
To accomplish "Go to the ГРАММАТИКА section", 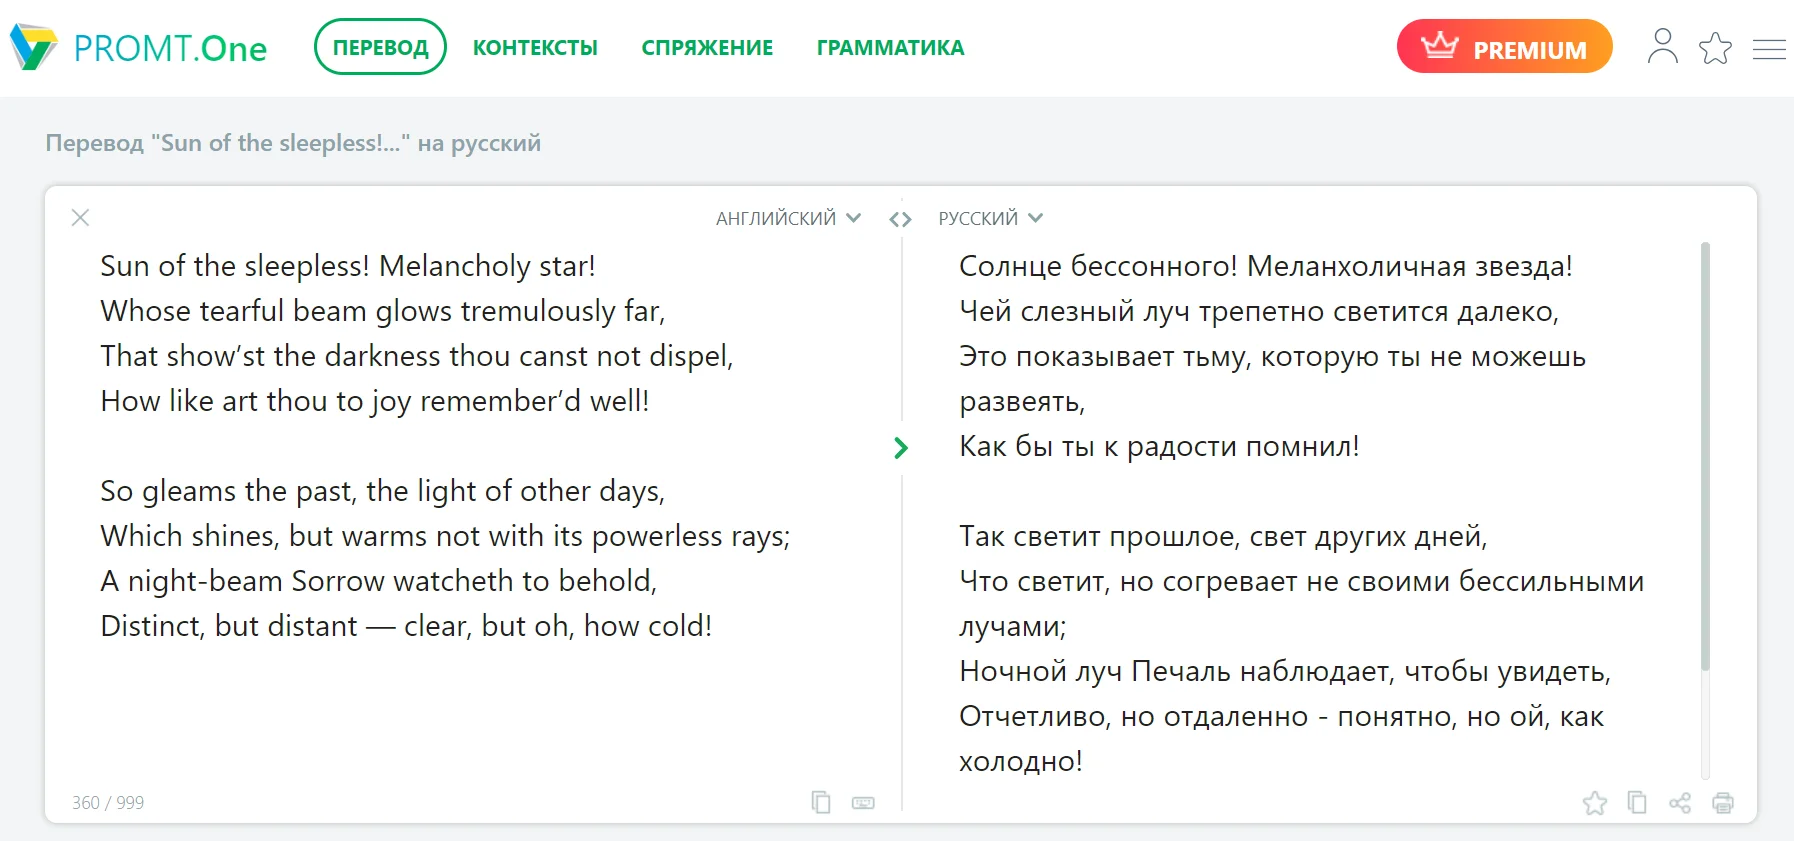I will [x=890, y=48].
